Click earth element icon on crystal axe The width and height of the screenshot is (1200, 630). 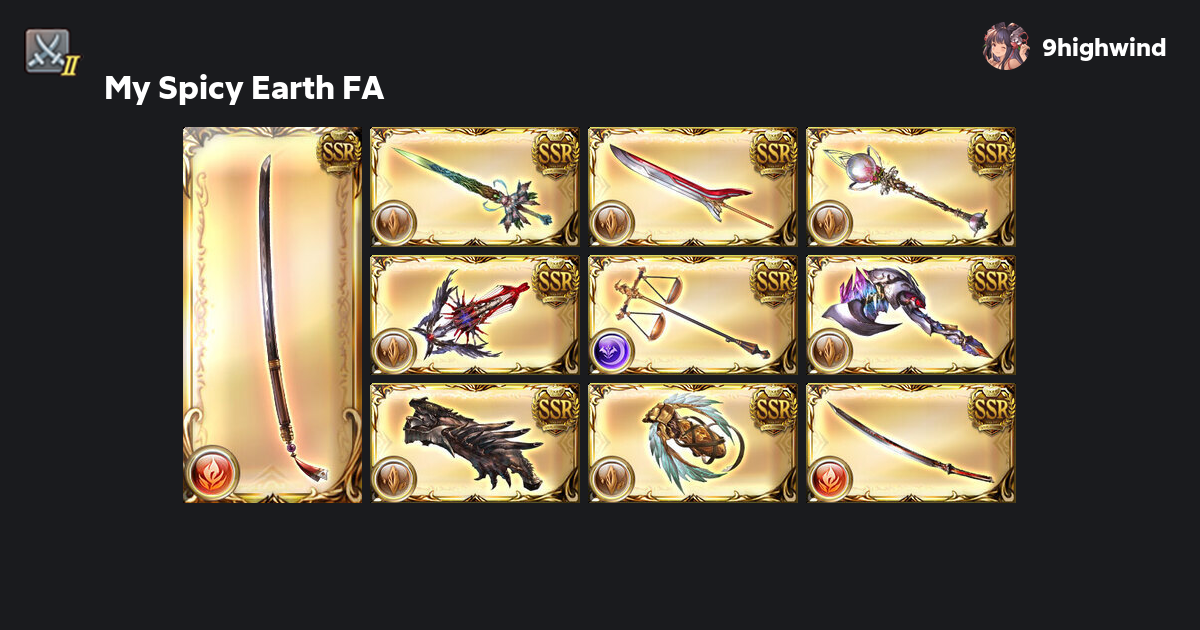pos(830,351)
